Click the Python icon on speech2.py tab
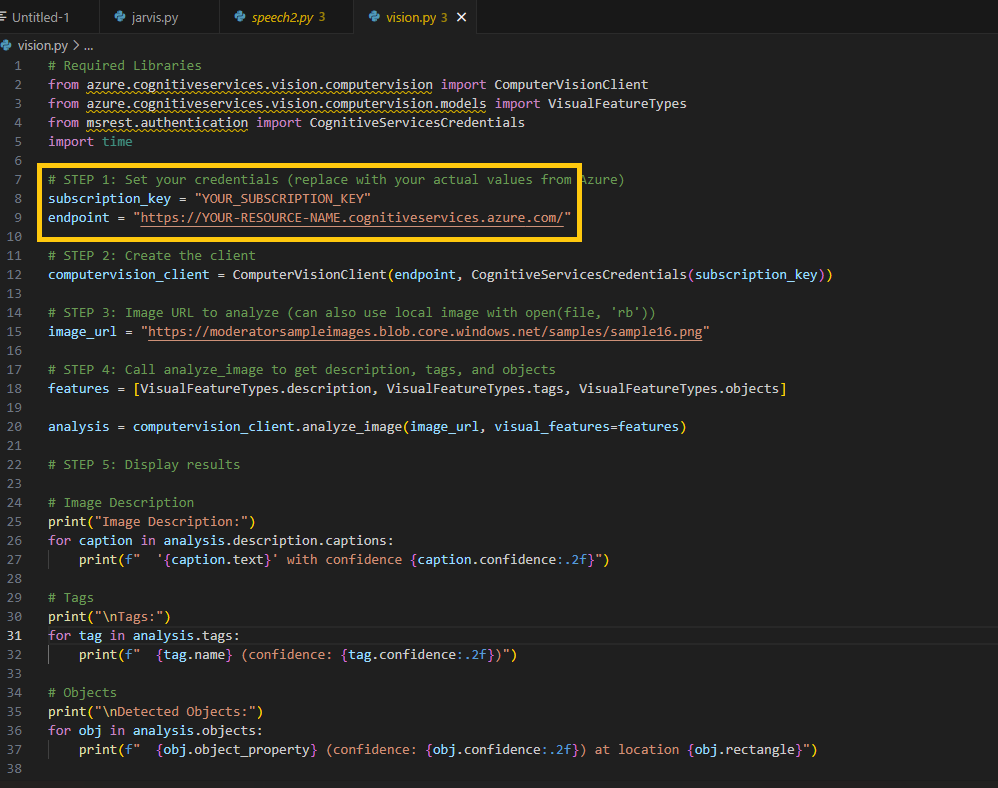 coord(240,17)
